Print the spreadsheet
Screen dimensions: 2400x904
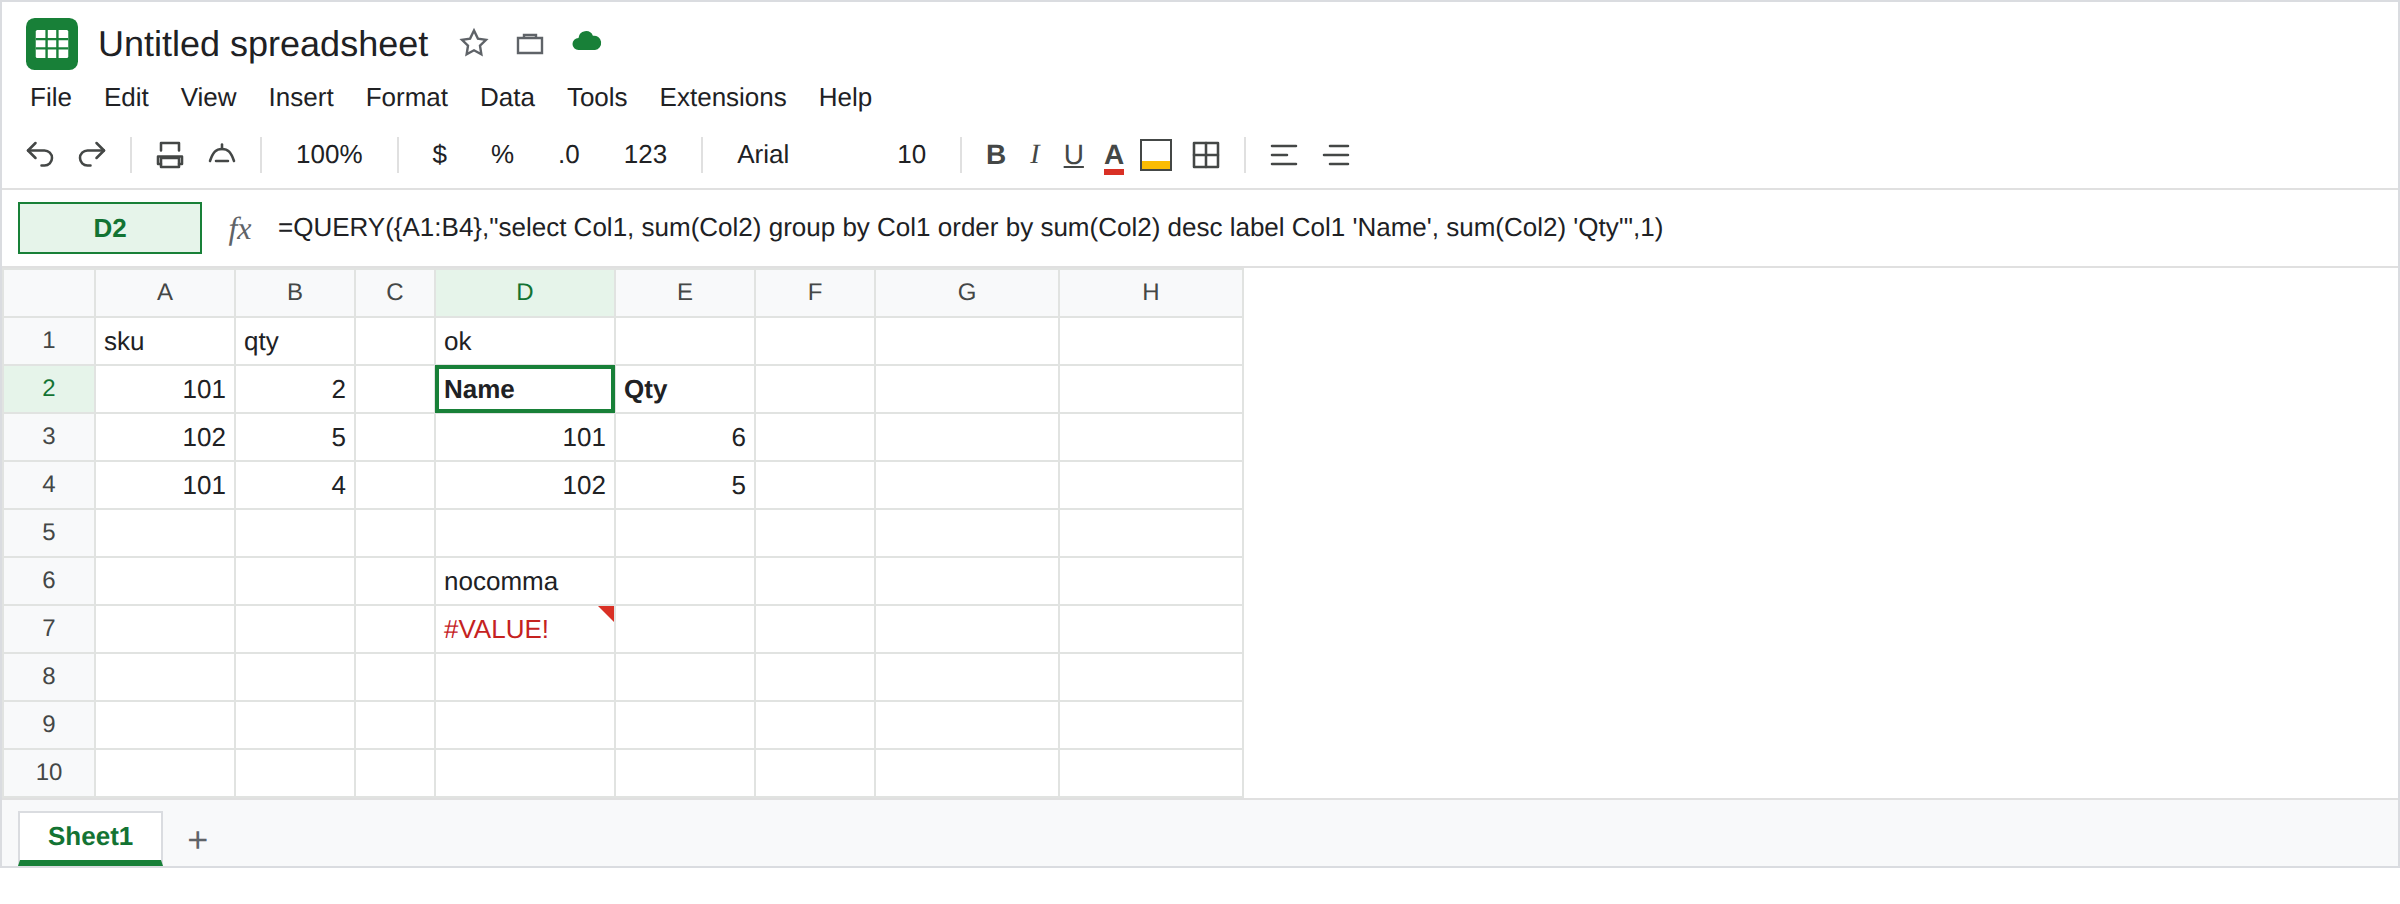pos(170,155)
